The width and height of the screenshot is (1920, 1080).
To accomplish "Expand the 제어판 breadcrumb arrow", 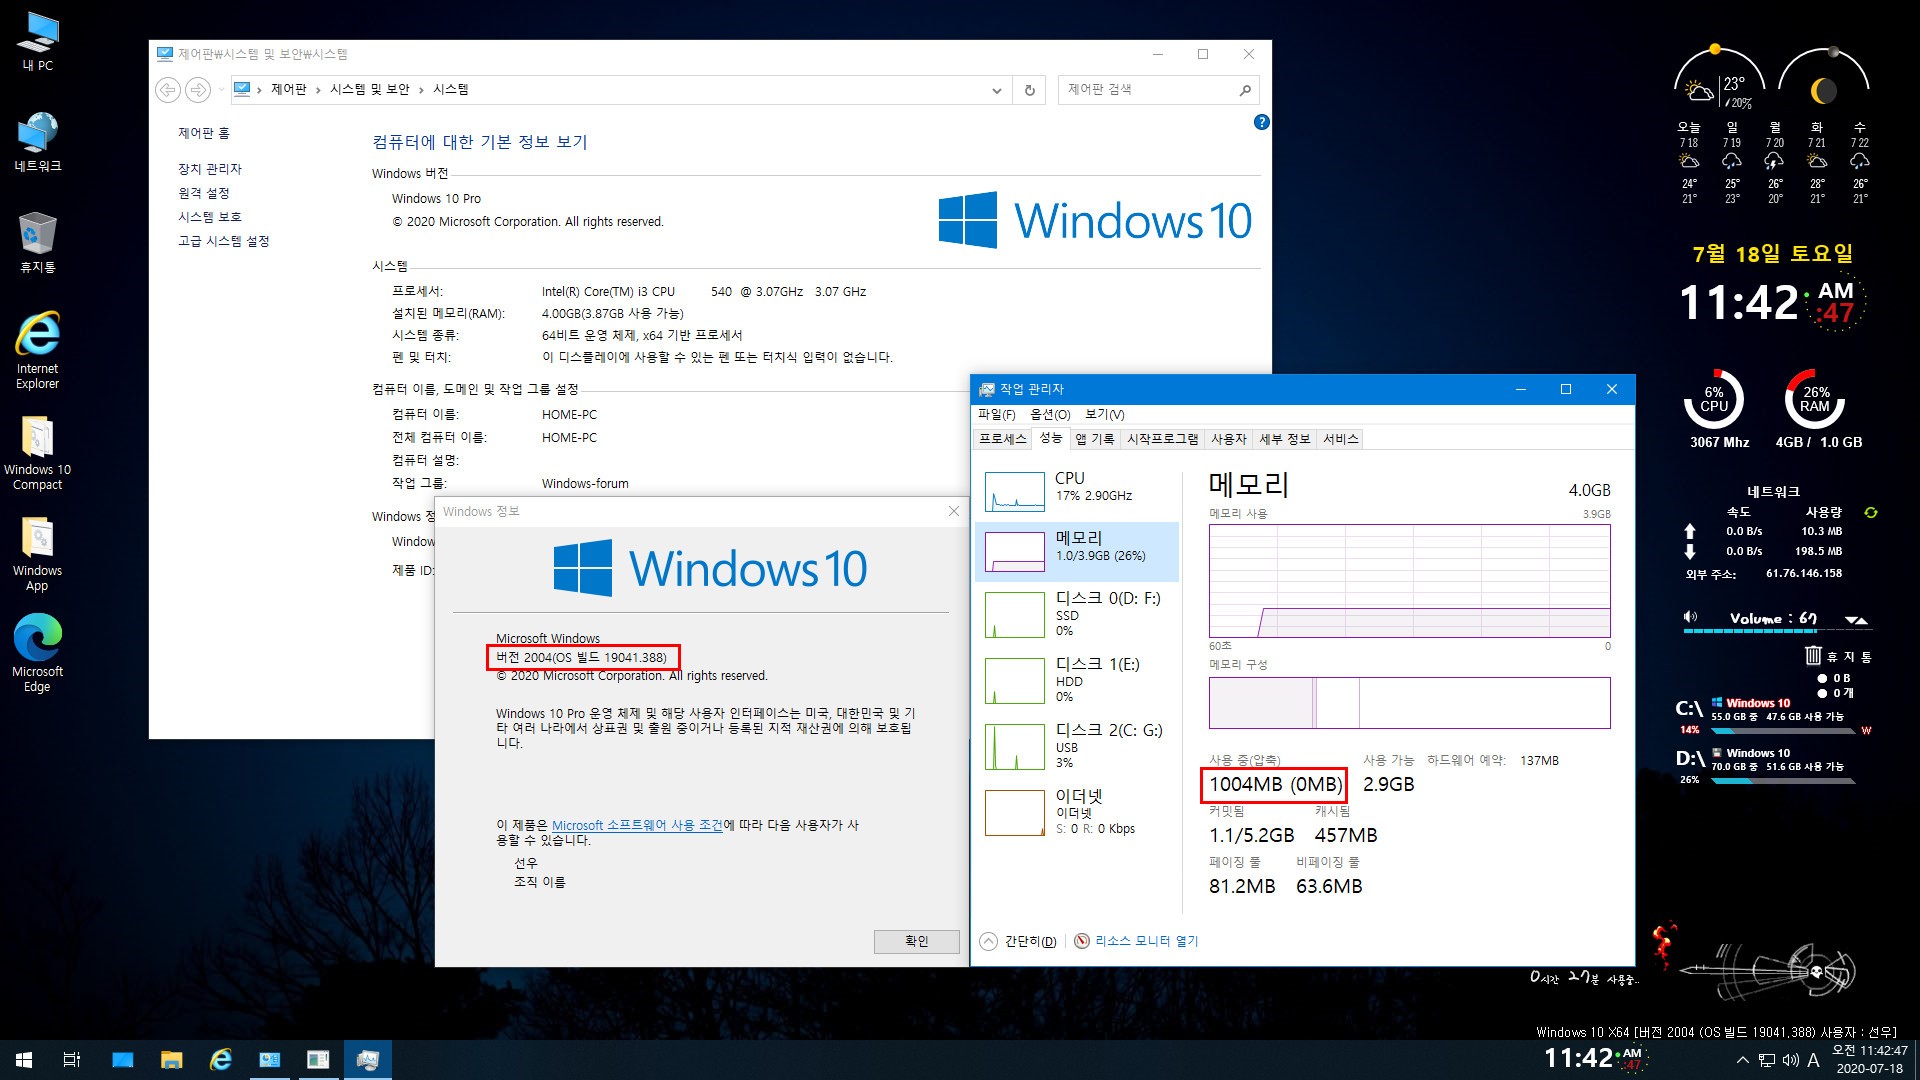I will (x=318, y=90).
